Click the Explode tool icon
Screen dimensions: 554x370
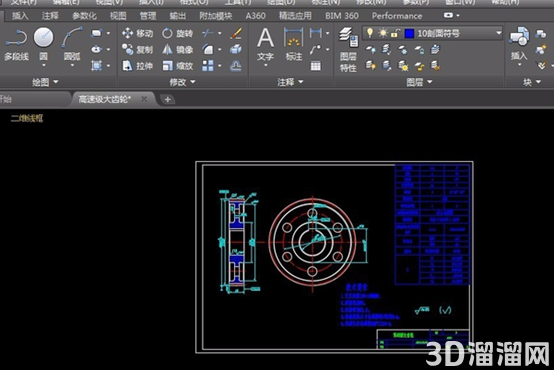click(236, 49)
